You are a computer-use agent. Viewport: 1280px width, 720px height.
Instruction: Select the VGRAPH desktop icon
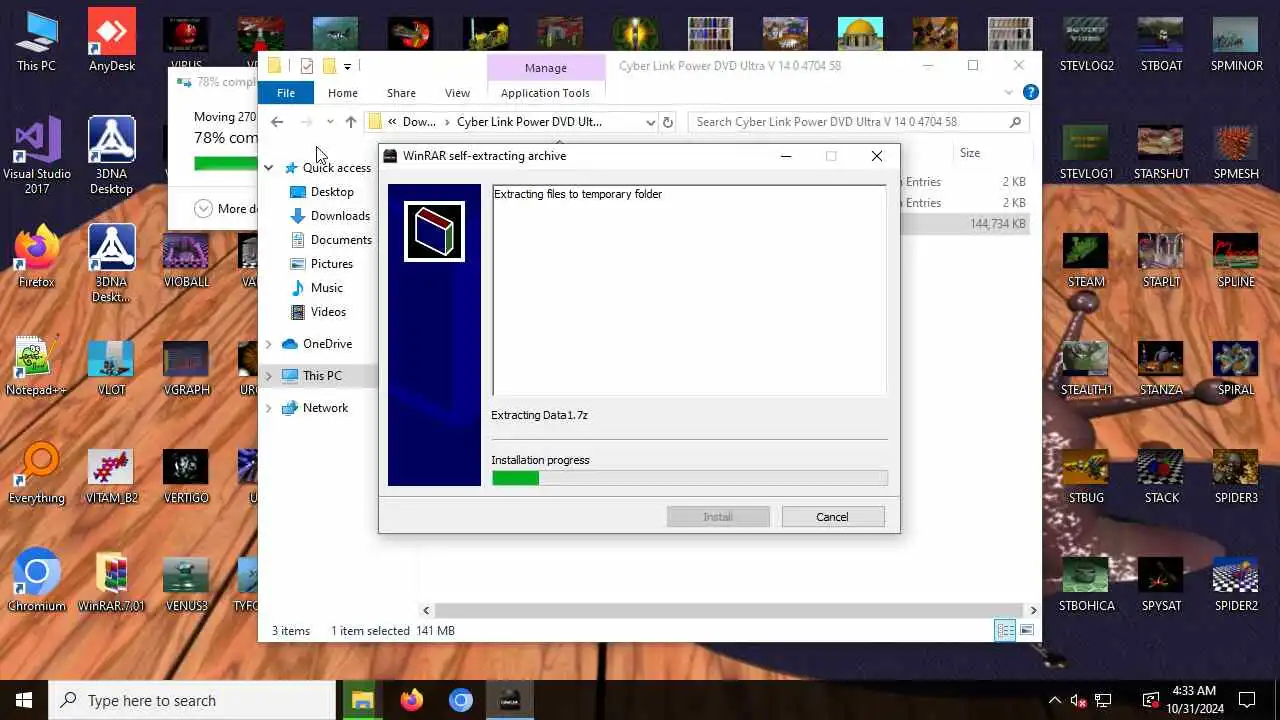186,366
